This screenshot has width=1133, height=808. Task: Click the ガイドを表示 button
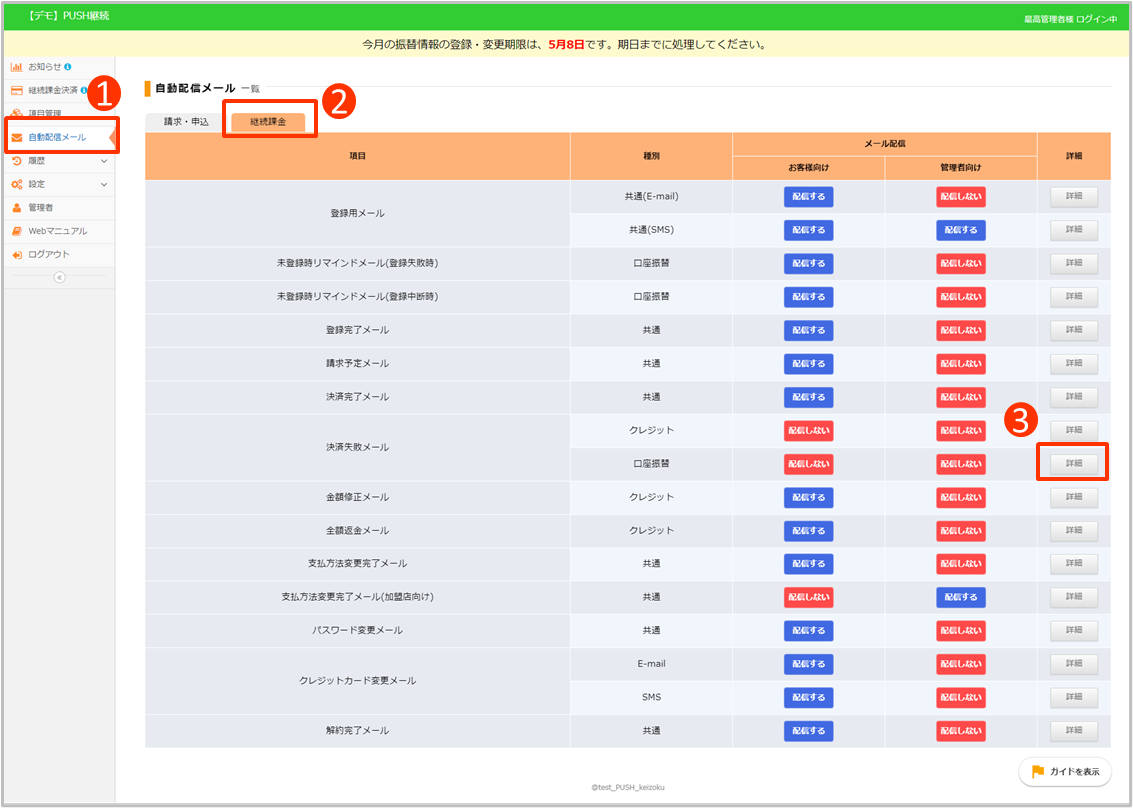tap(1065, 772)
